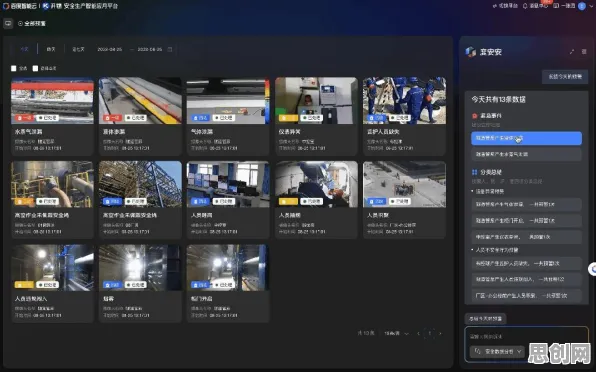Open the 安全数据分析 mode dropdown
The width and height of the screenshot is (596, 372).
coord(497,351)
